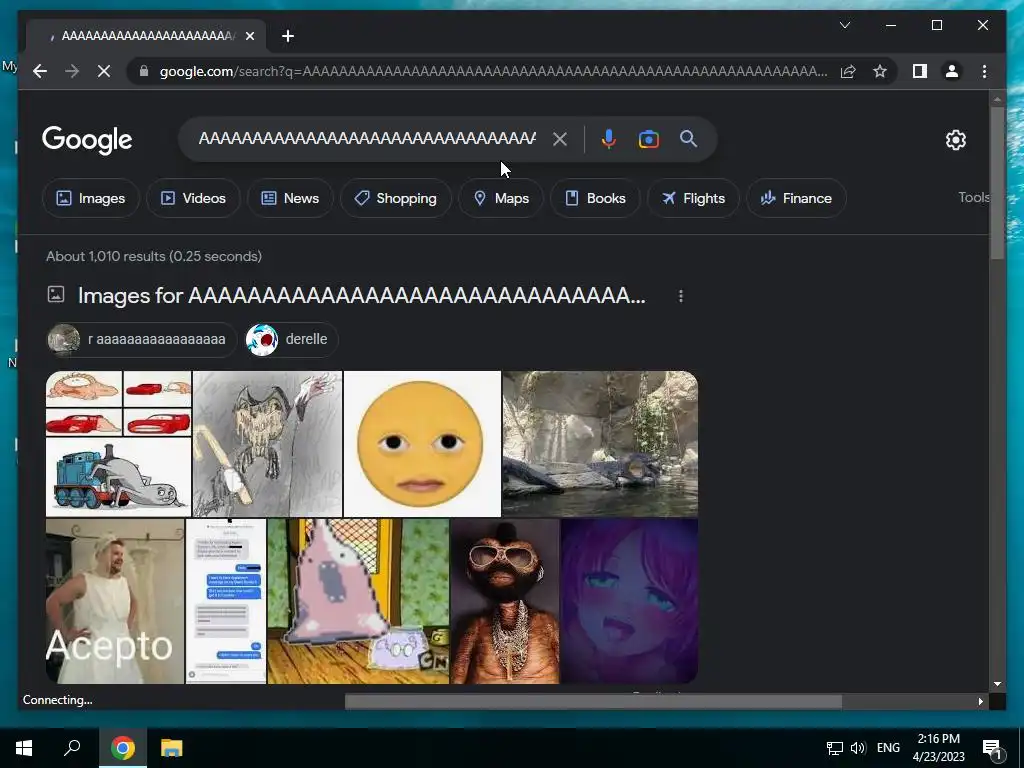Open more options next to Images heading
Image resolution: width=1024 pixels, height=768 pixels.
(x=680, y=296)
